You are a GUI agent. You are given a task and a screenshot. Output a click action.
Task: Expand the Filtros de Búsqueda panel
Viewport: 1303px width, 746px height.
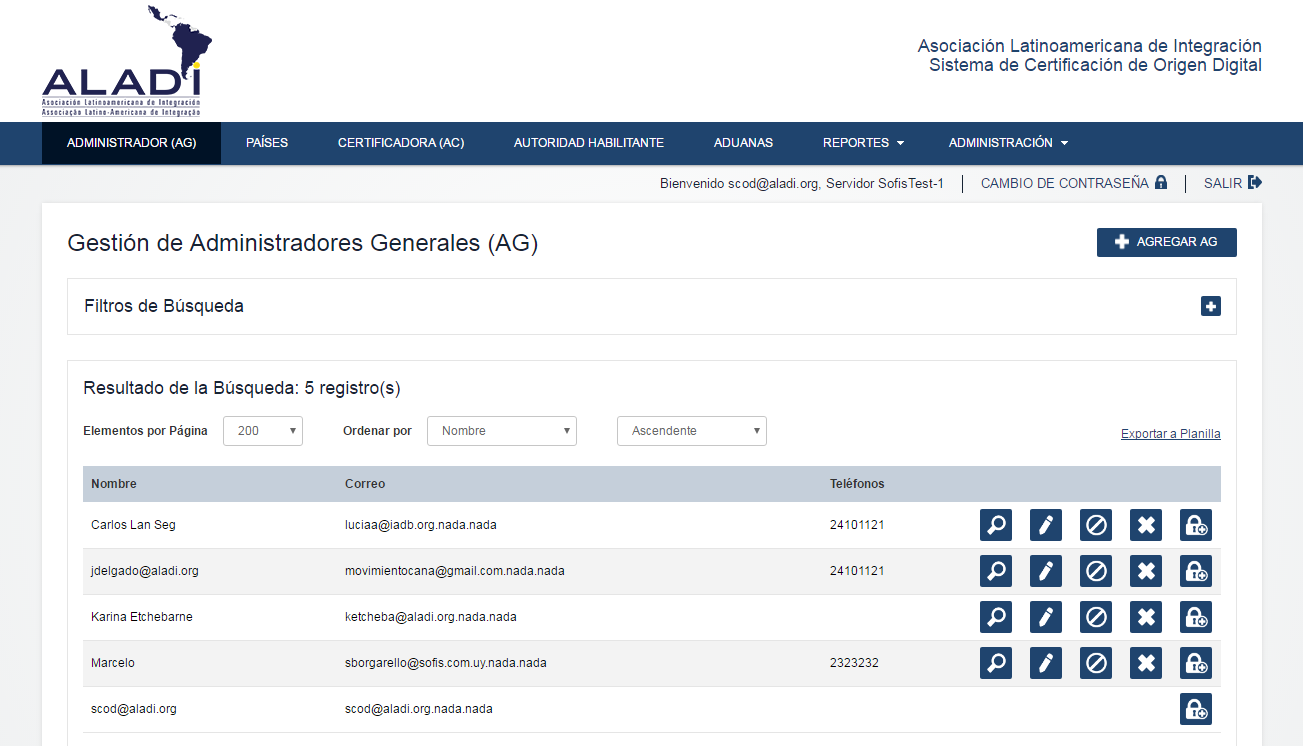[1210, 307]
